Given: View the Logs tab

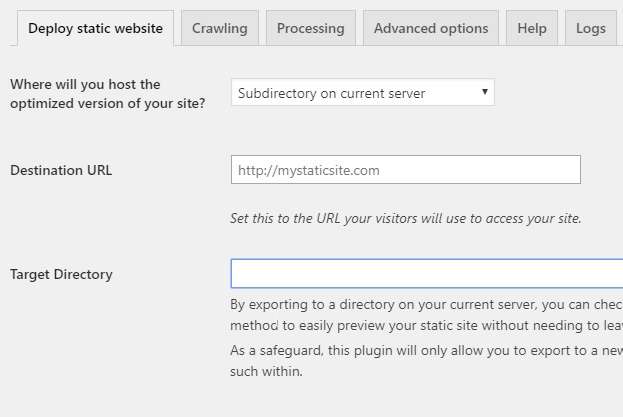Looking at the screenshot, I should (x=590, y=28).
